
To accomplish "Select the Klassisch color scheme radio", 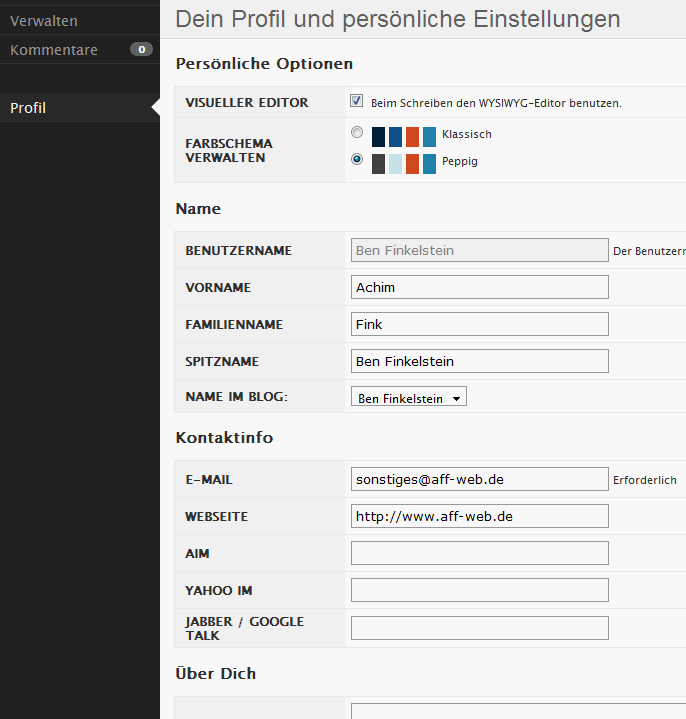I will (357, 133).
